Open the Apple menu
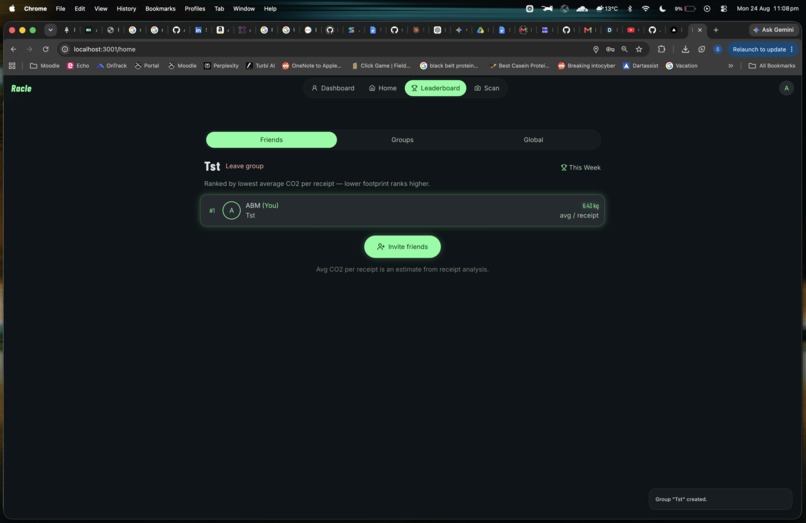This screenshot has width=806, height=523. (12, 9)
